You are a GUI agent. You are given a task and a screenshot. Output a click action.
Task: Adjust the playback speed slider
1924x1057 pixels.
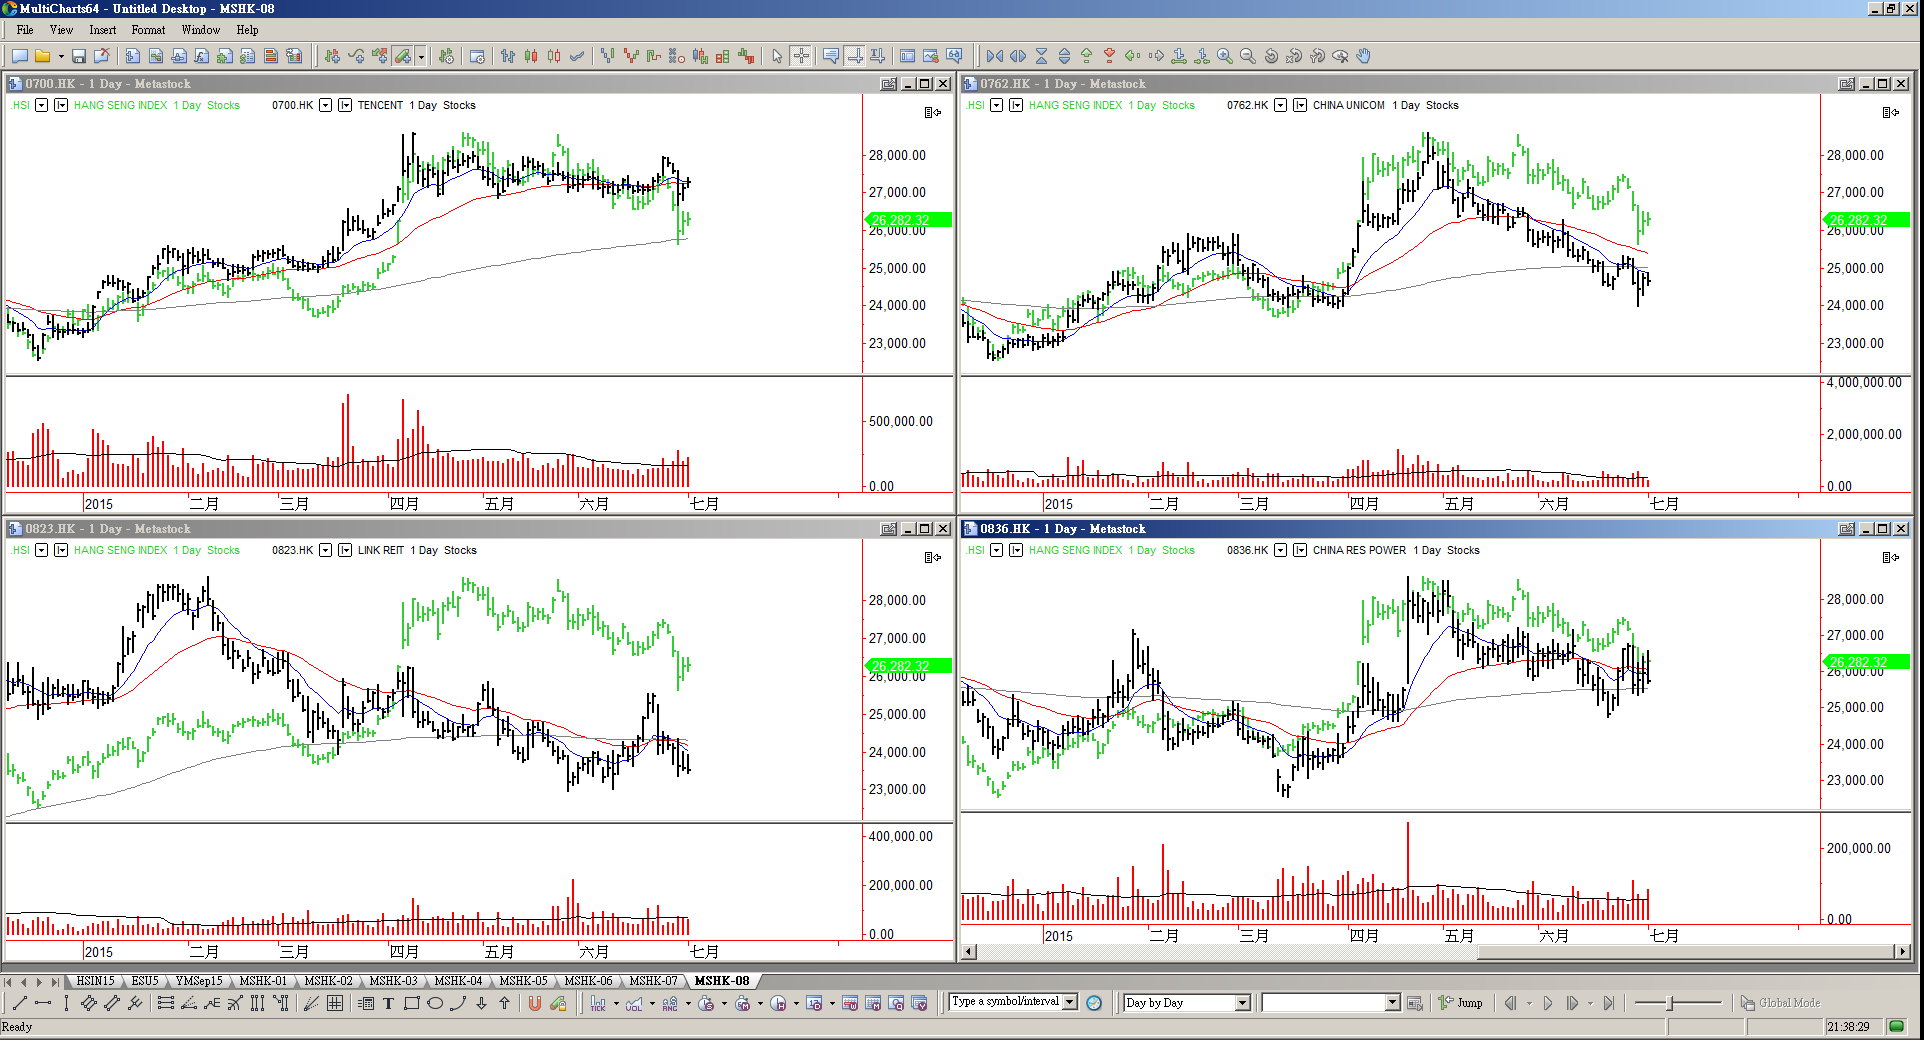tap(1669, 1003)
